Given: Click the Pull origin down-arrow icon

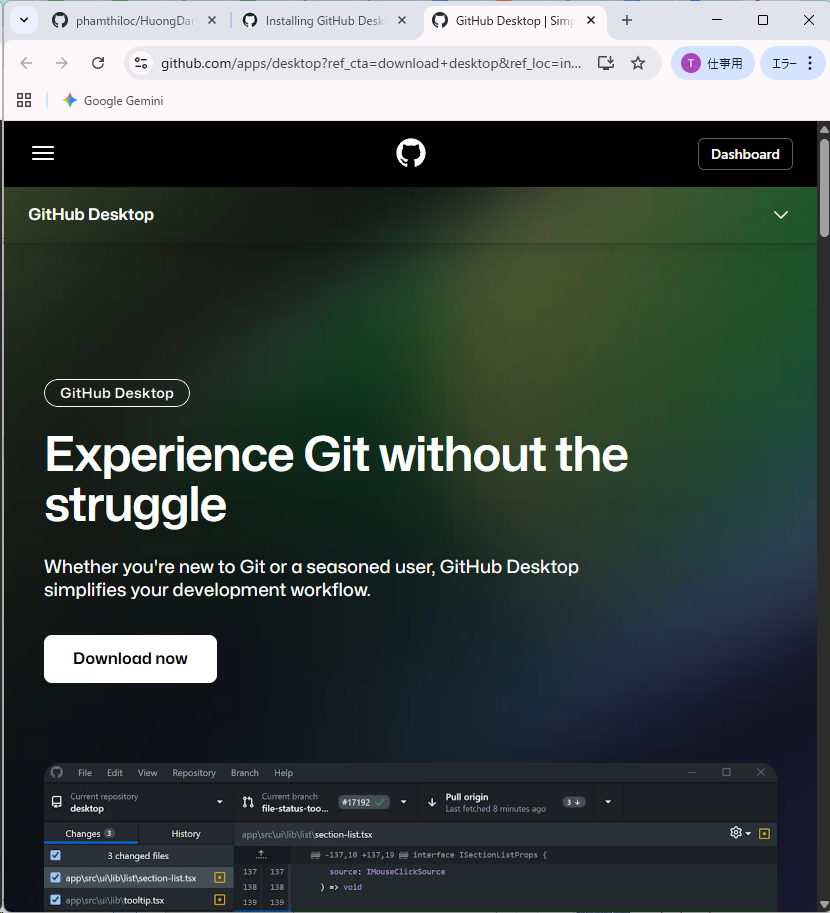Looking at the screenshot, I should coord(432,802).
